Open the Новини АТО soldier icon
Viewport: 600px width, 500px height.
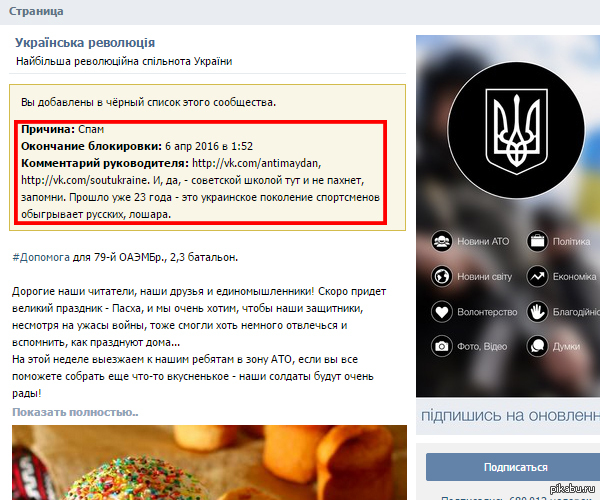pyautogui.click(x=442, y=241)
